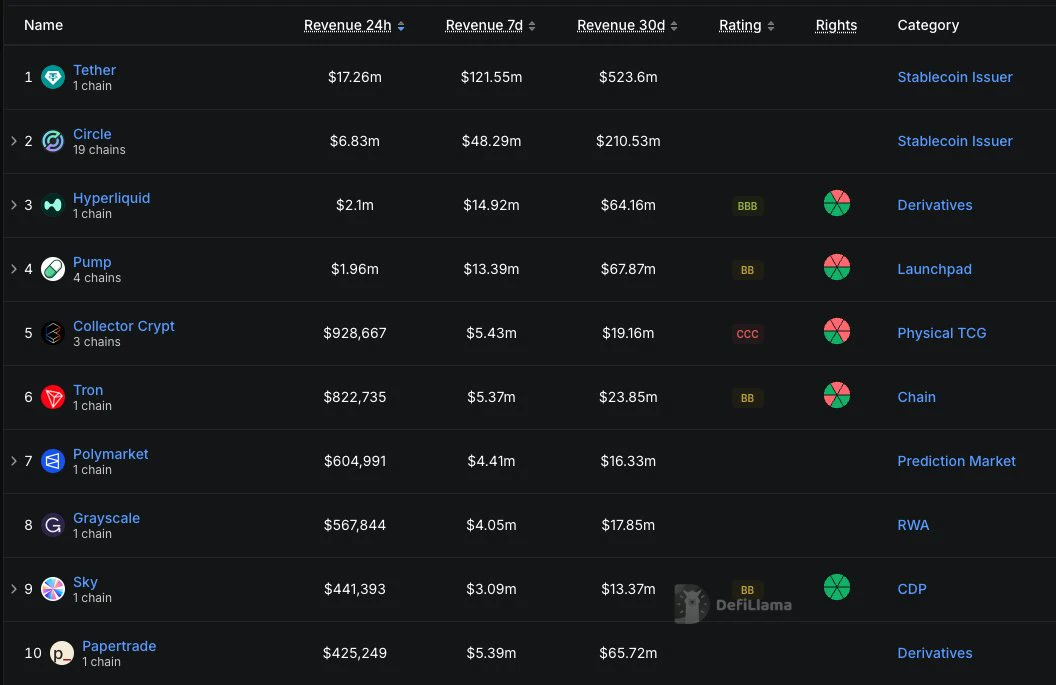Image resolution: width=1056 pixels, height=685 pixels.
Task: Expand the Sky row chevron
Action: [x=13, y=589]
